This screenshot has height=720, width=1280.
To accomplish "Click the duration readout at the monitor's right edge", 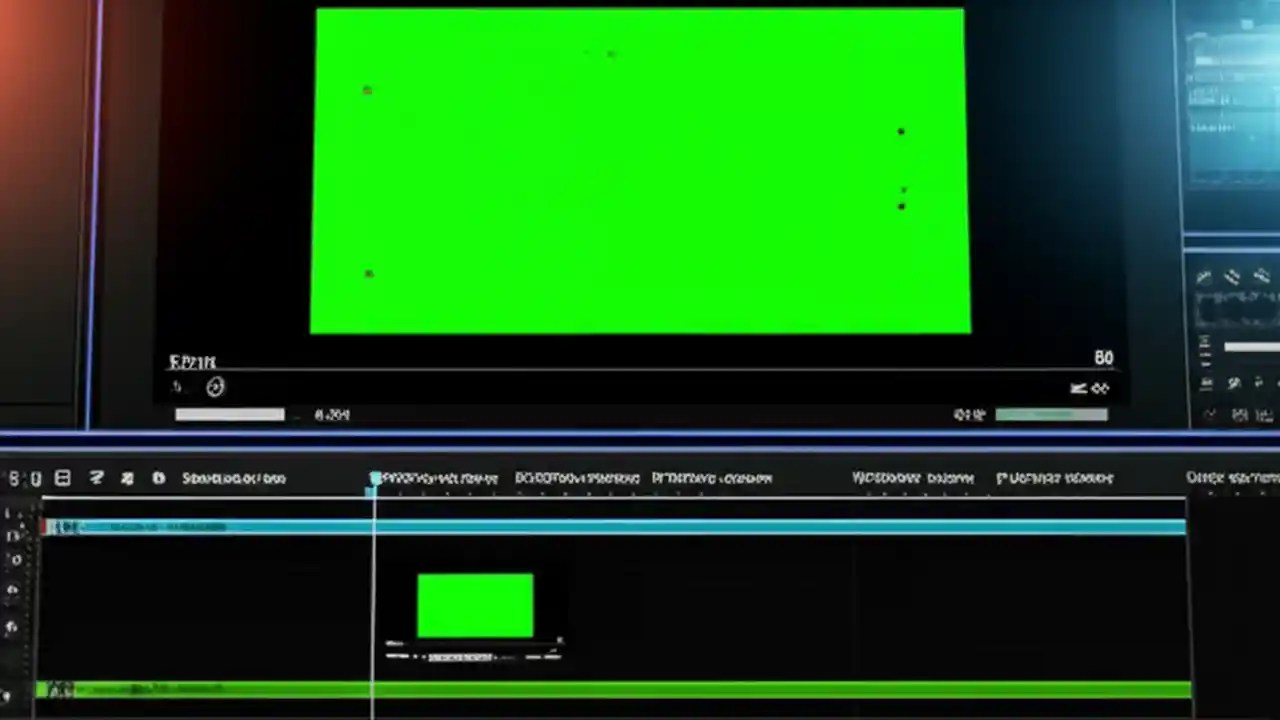I will 1103,357.
